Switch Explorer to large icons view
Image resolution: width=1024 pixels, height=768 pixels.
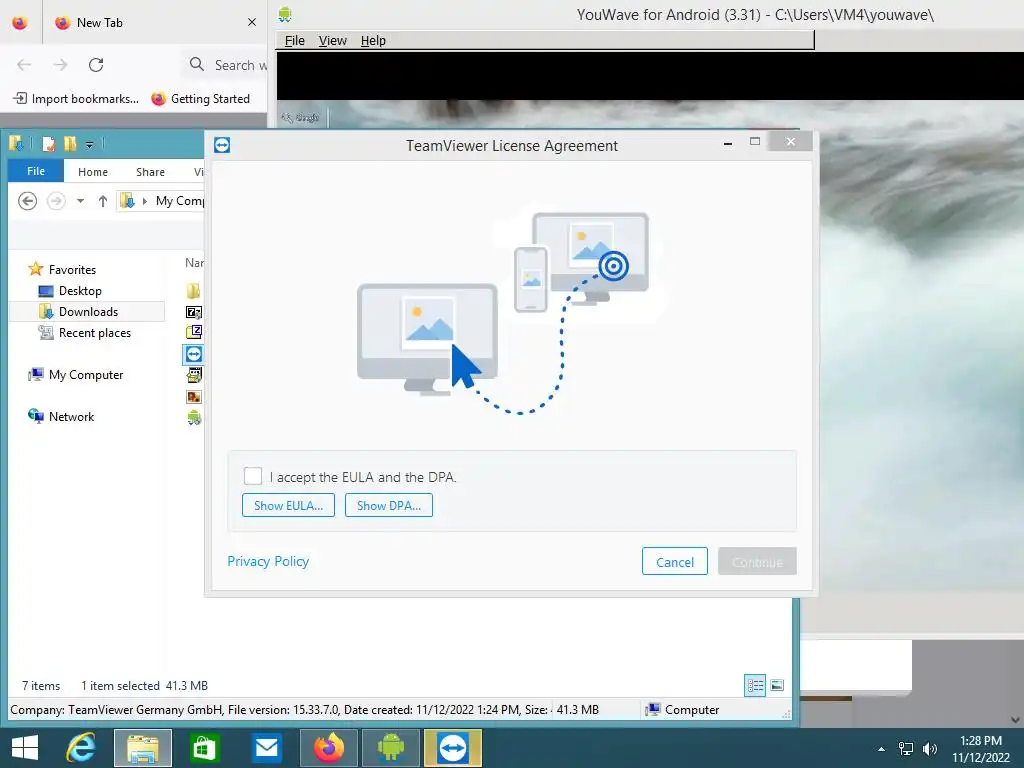pyautogui.click(x=776, y=685)
